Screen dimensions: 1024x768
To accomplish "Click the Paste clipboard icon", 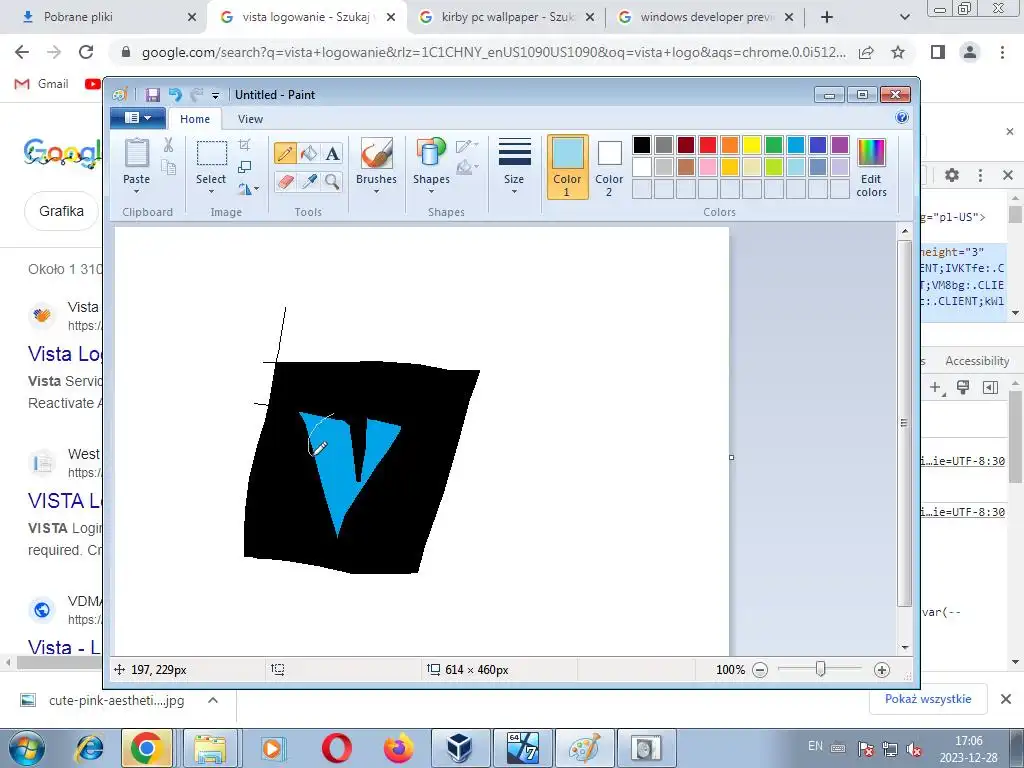I will coord(136,153).
